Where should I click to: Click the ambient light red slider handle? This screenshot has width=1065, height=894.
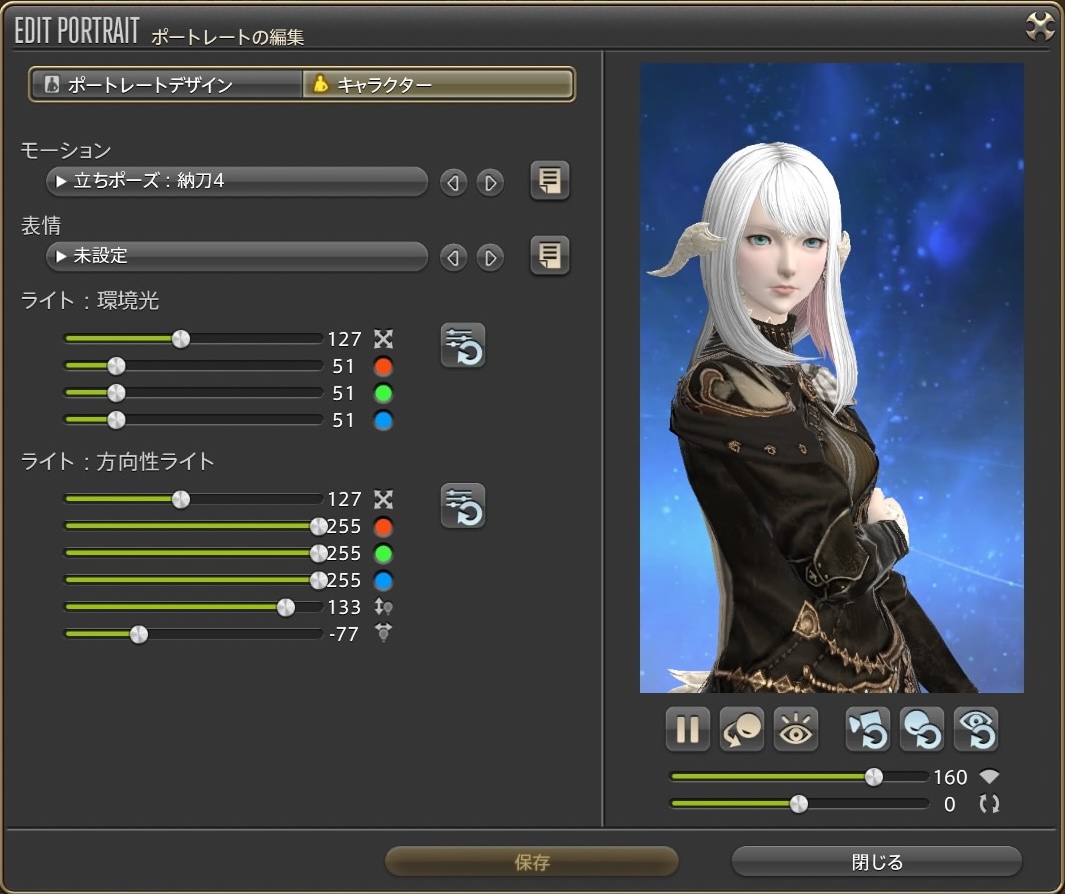[x=116, y=366]
